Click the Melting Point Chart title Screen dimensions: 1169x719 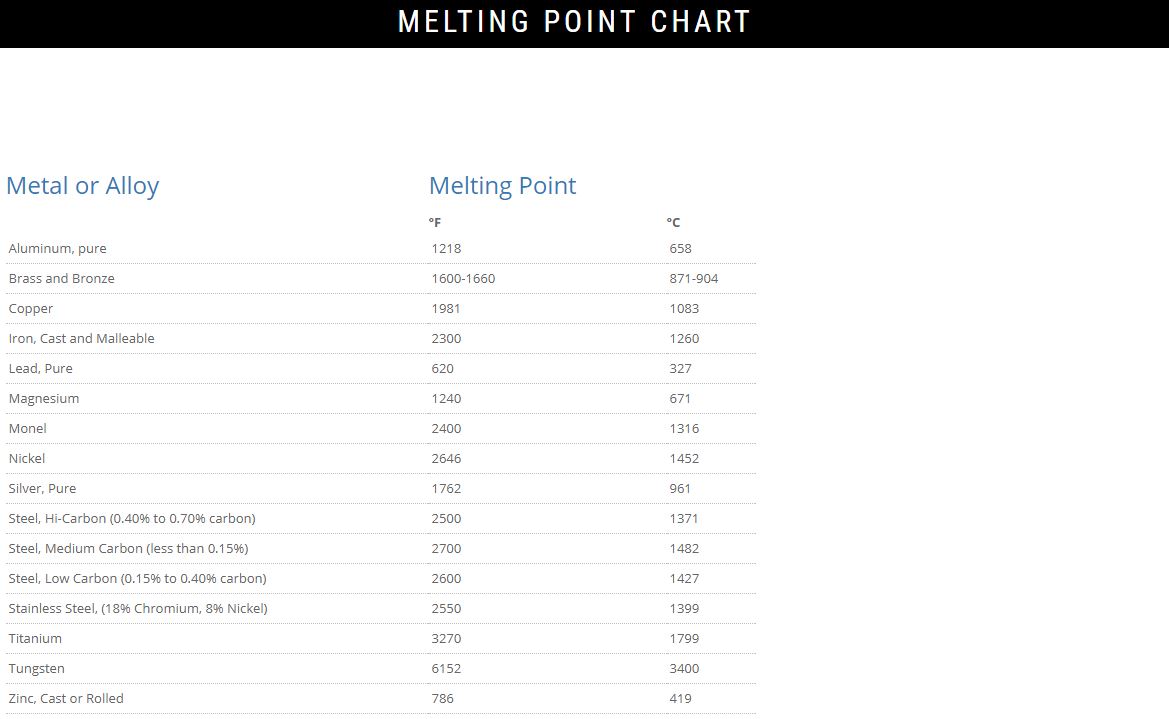coord(574,22)
